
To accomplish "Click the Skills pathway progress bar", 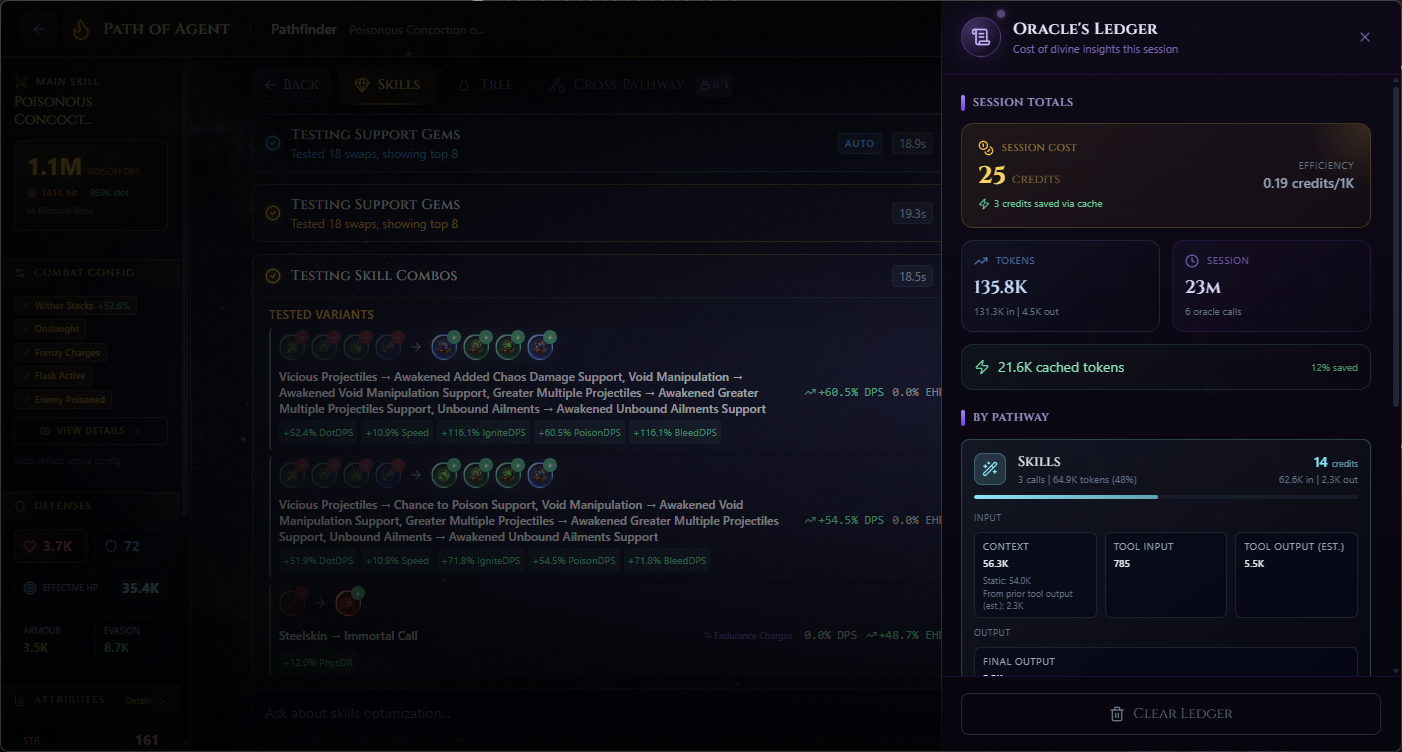I will tap(1166, 497).
